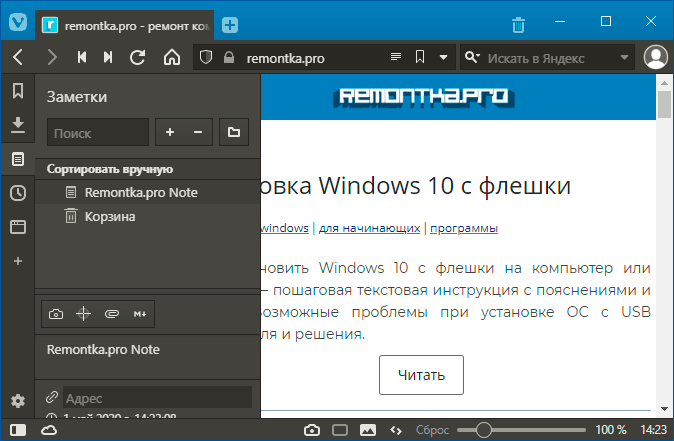Viewport: 674px width, 441px height.
Task: Open Notes panel in sidebar
Action: (18, 159)
